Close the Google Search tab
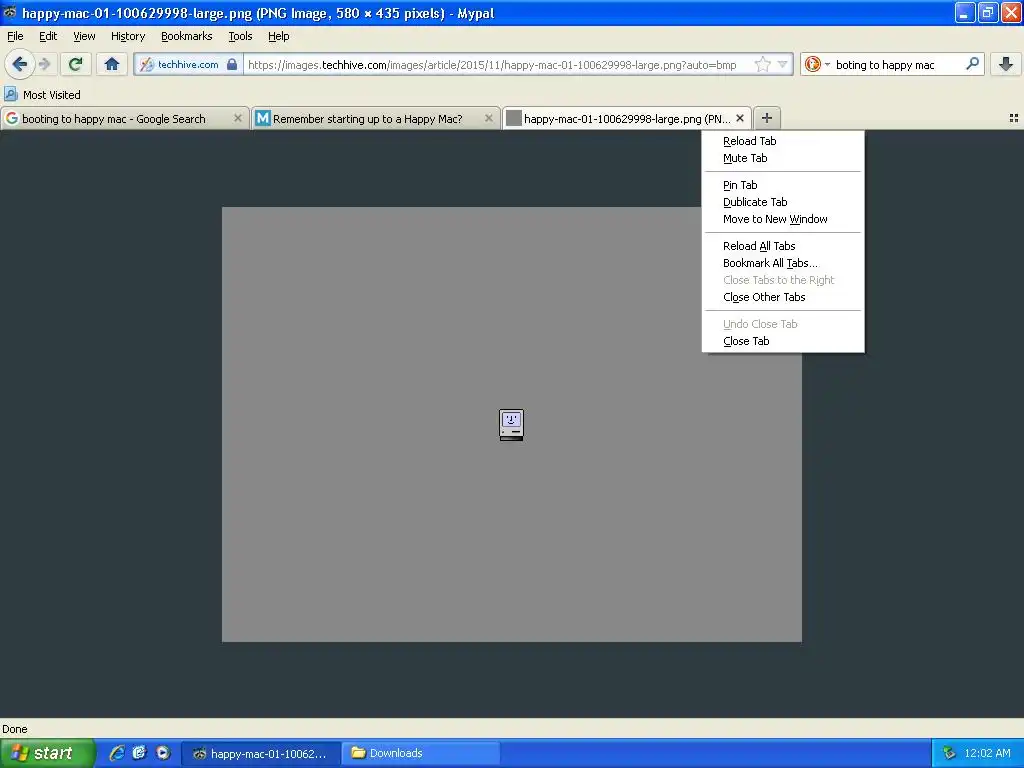 (x=238, y=118)
